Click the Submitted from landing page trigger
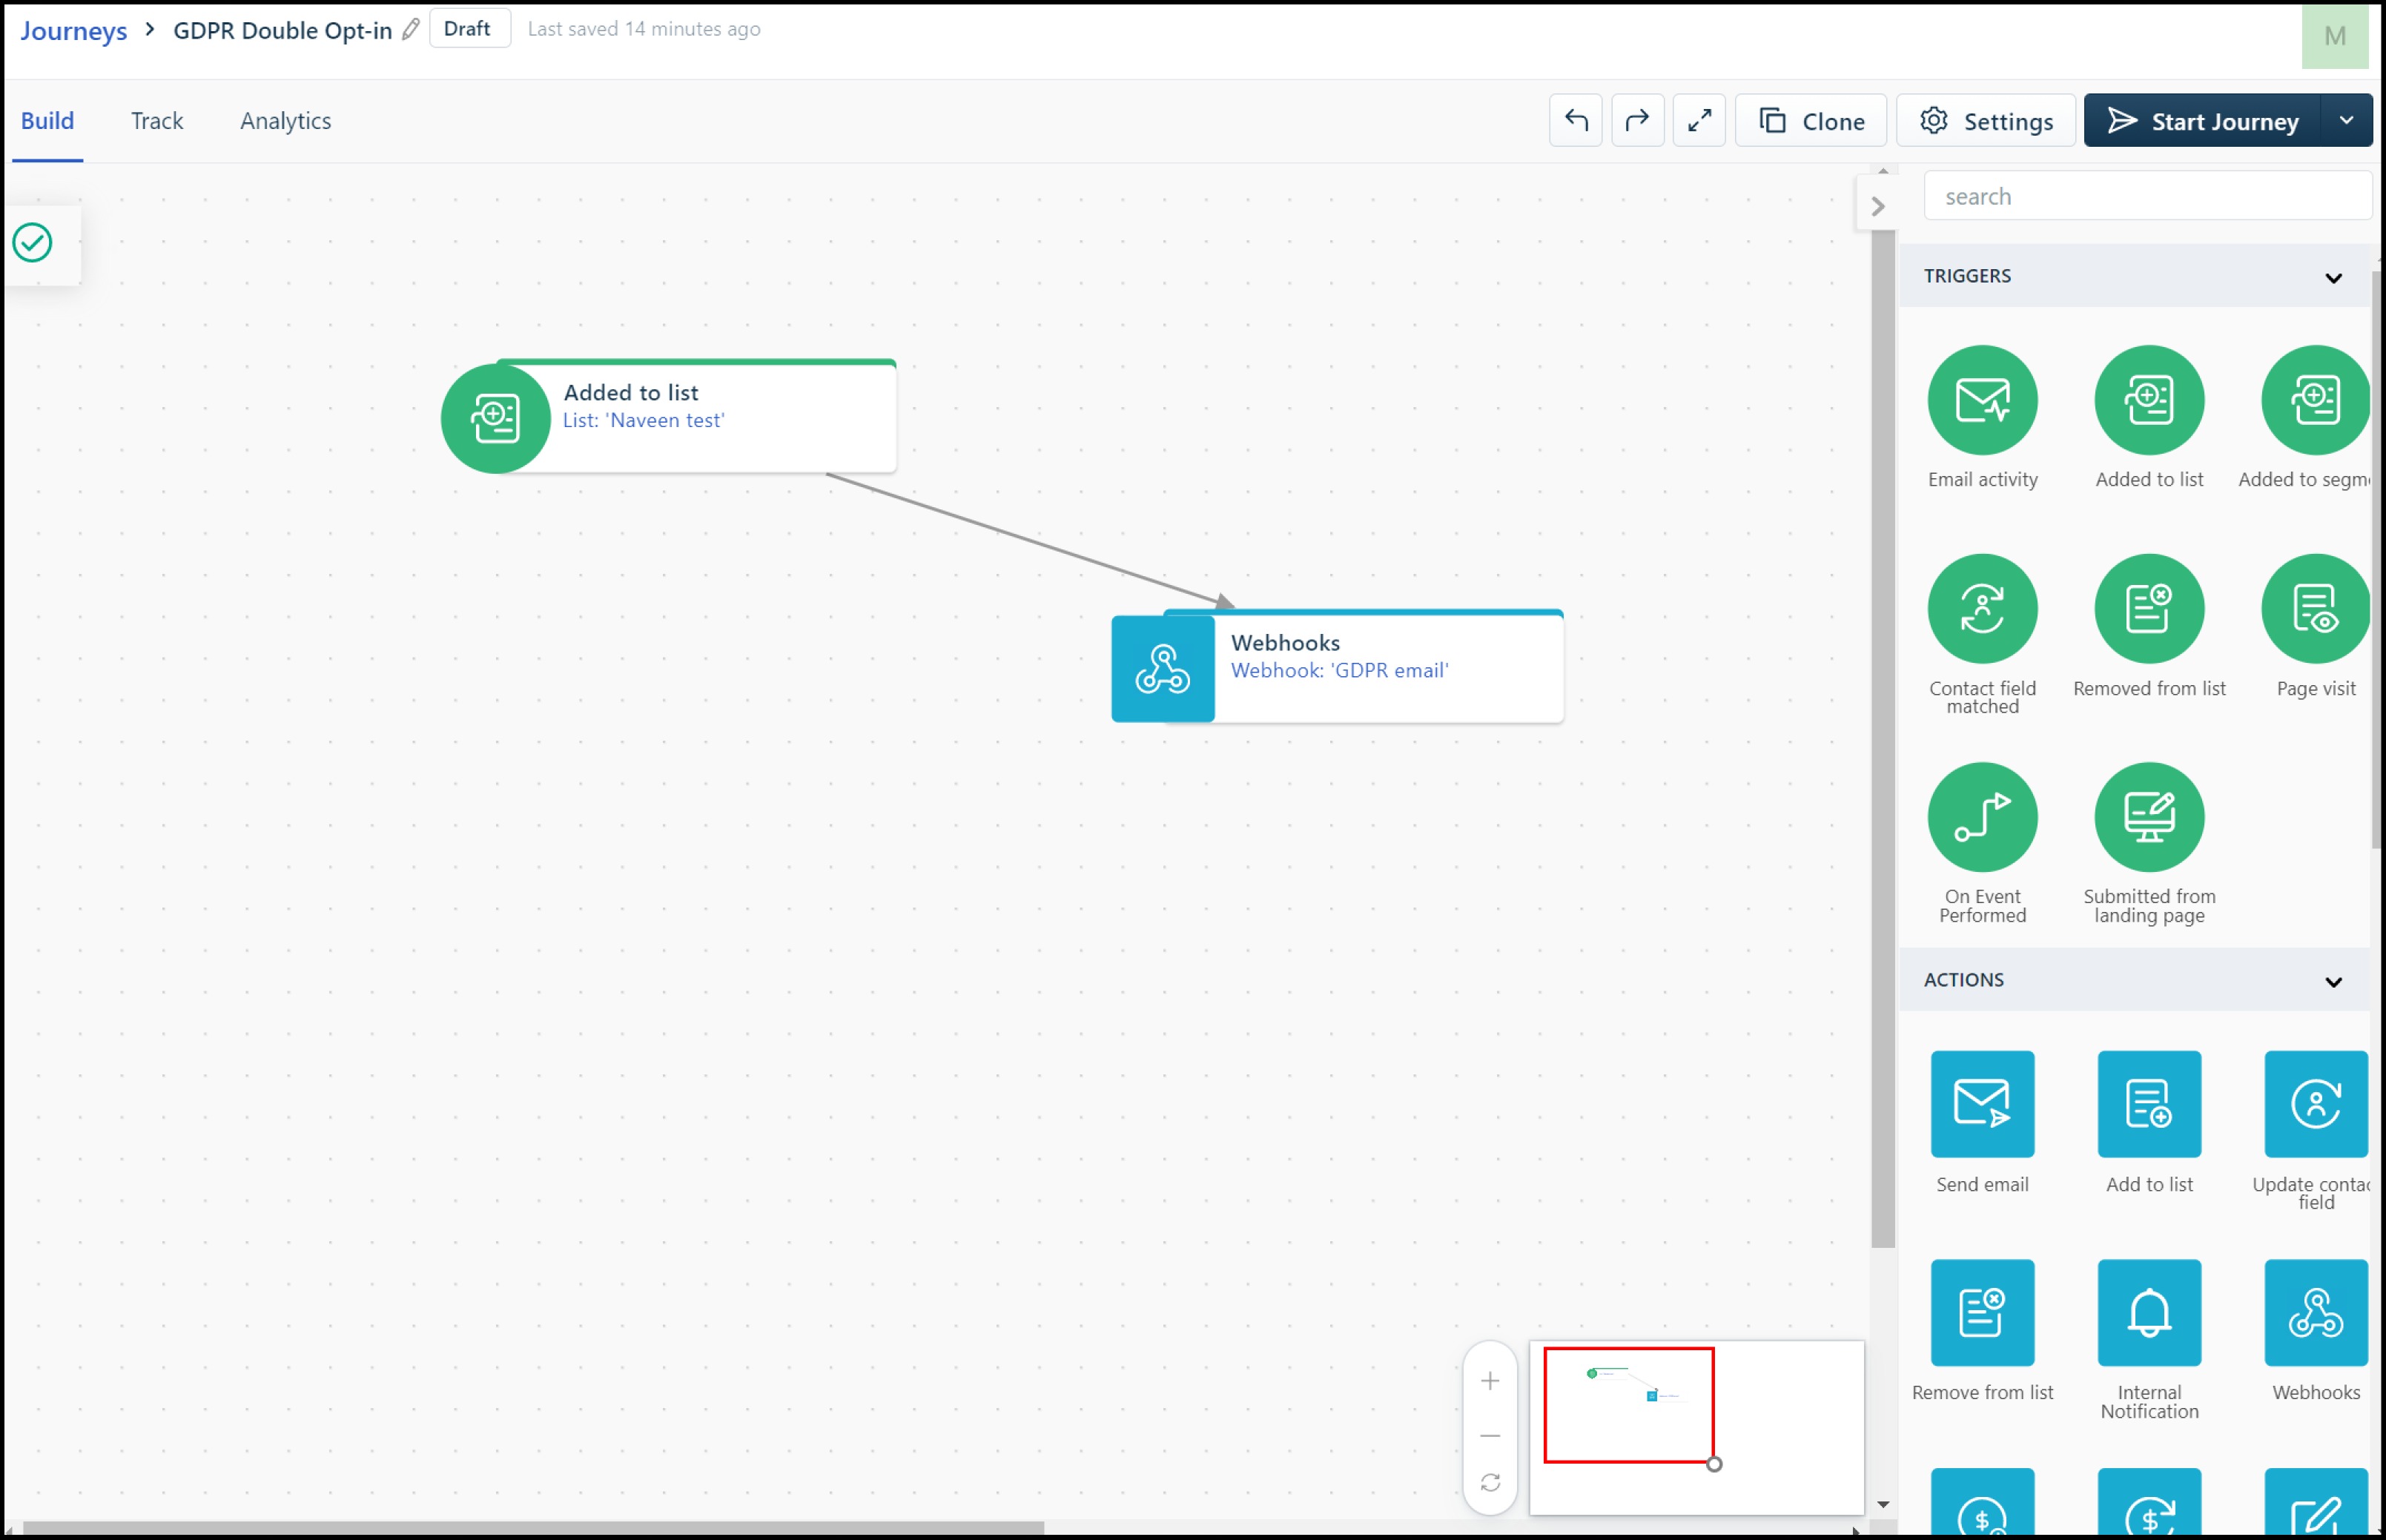The width and height of the screenshot is (2386, 1540). tap(2148, 817)
